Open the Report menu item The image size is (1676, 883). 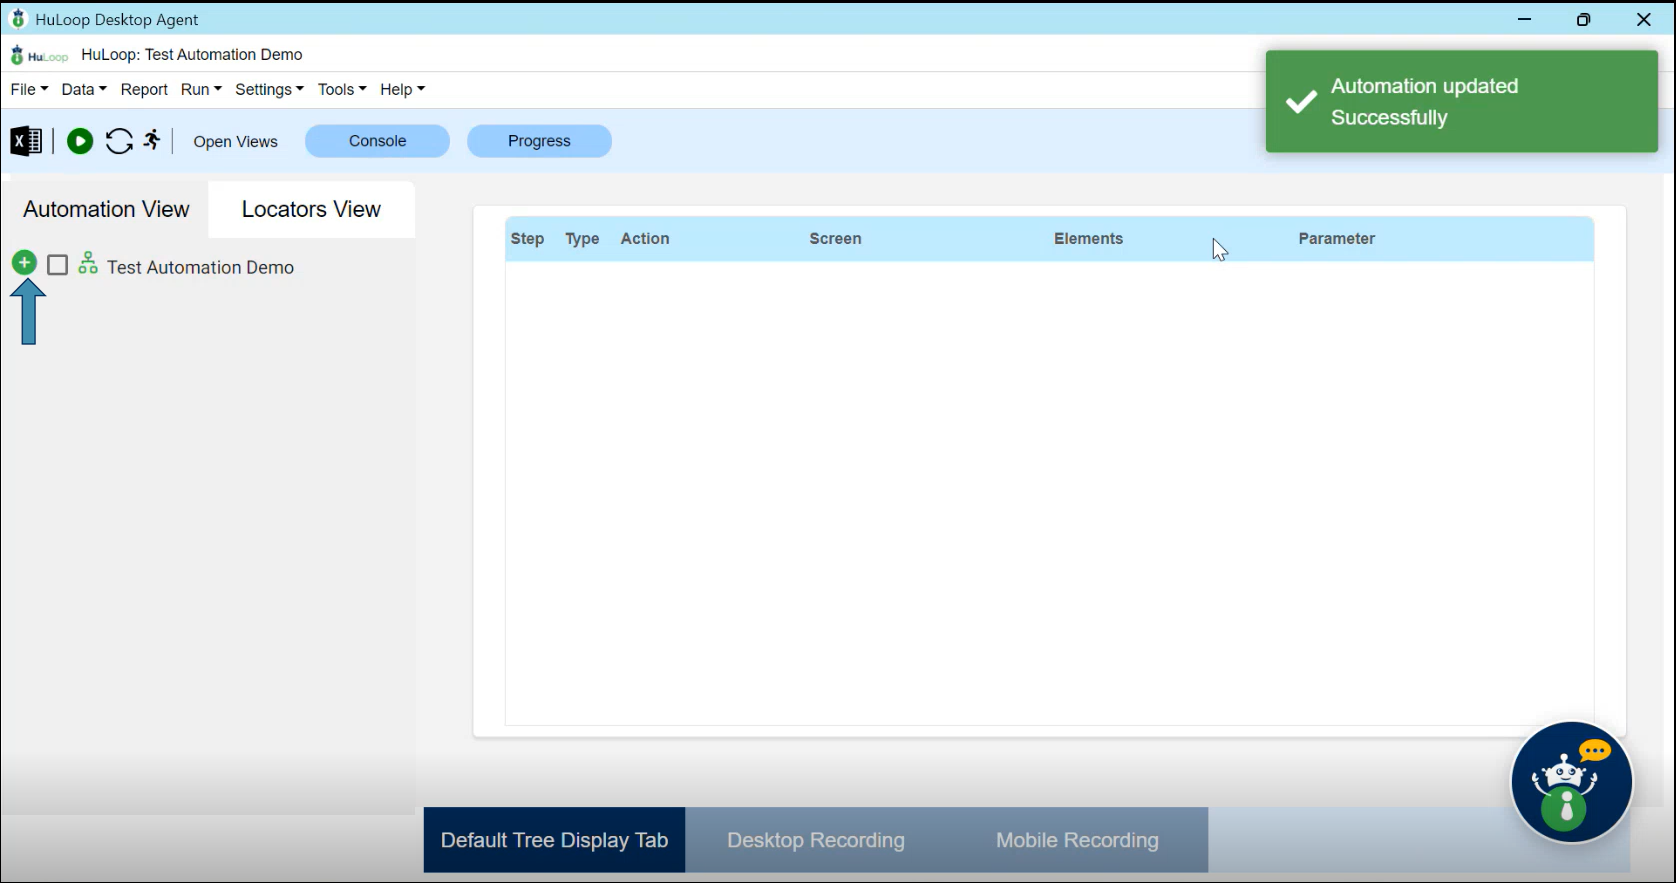coord(144,90)
